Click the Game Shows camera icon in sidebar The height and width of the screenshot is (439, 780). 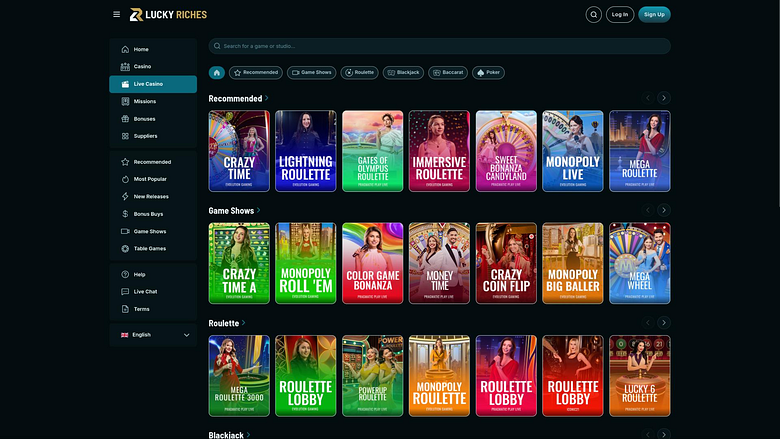[125, 231]
